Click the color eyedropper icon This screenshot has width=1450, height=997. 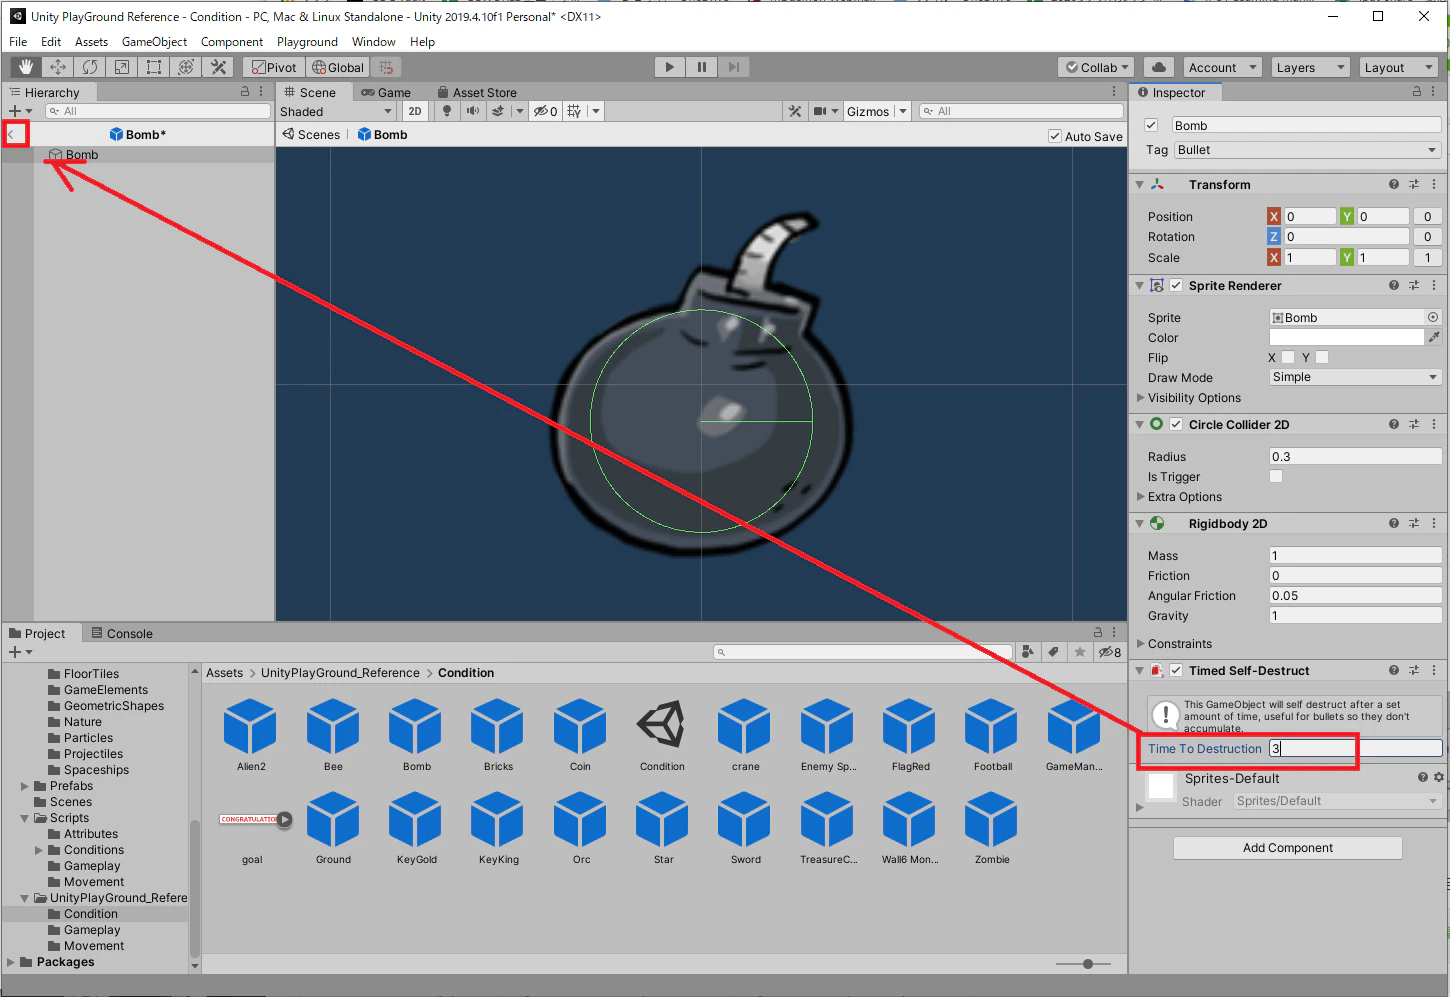1434,337
